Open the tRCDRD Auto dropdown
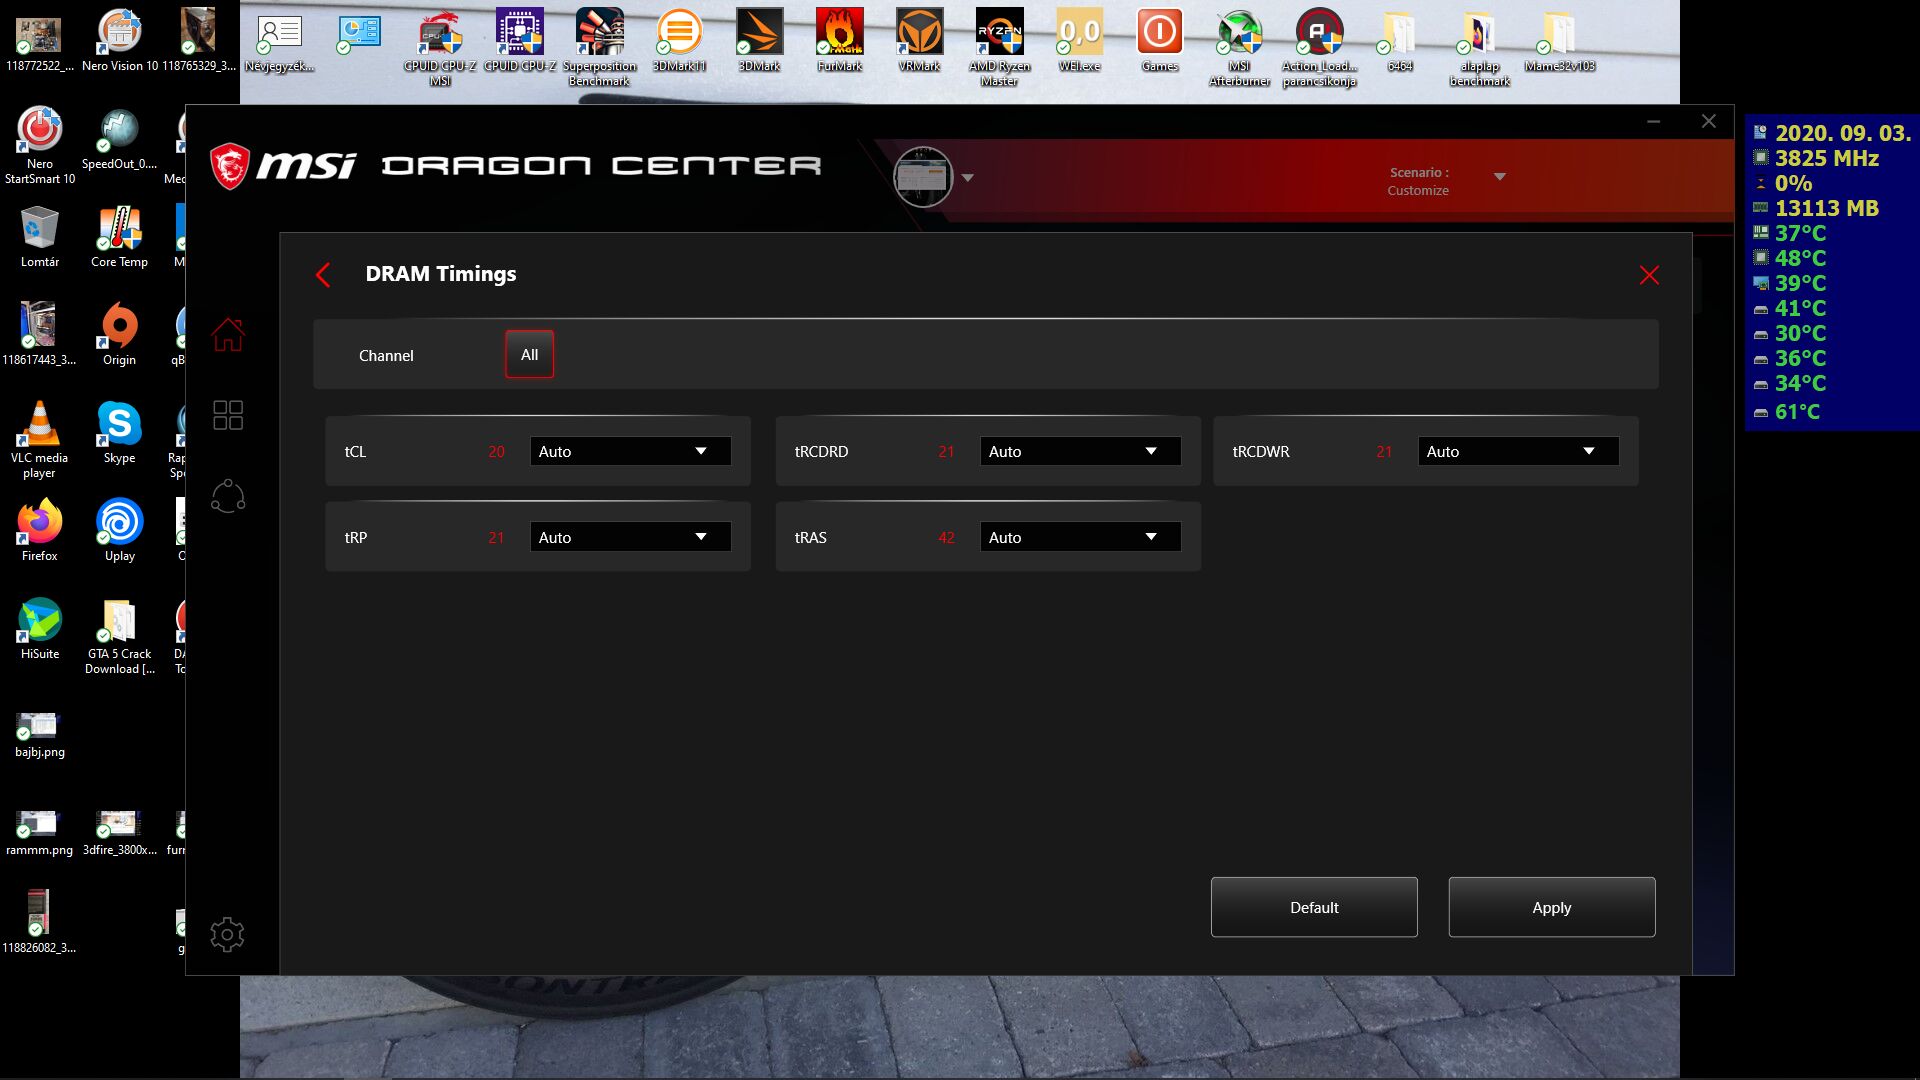Viewport: 1920px width, 1080px height. [x=1080, y=452]
